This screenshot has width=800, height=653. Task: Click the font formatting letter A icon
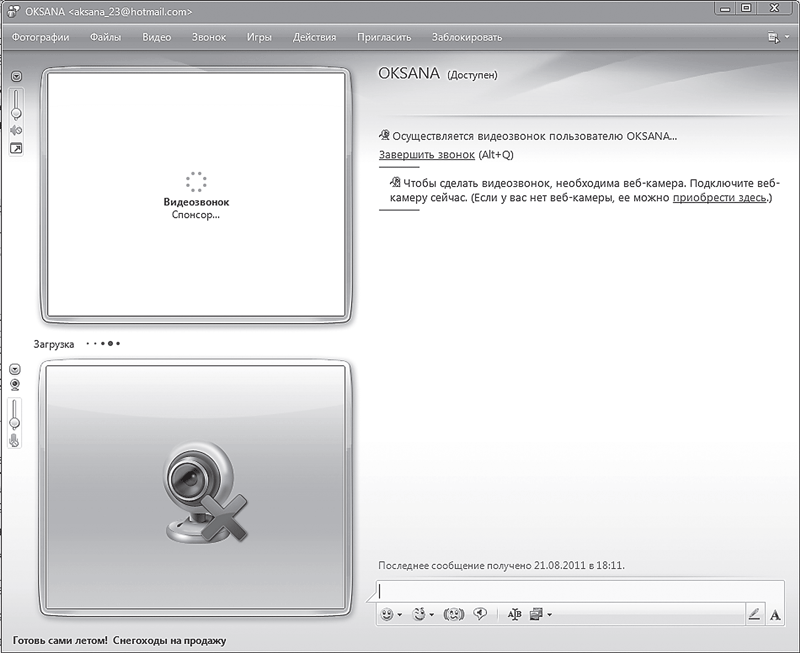[775, 614]
